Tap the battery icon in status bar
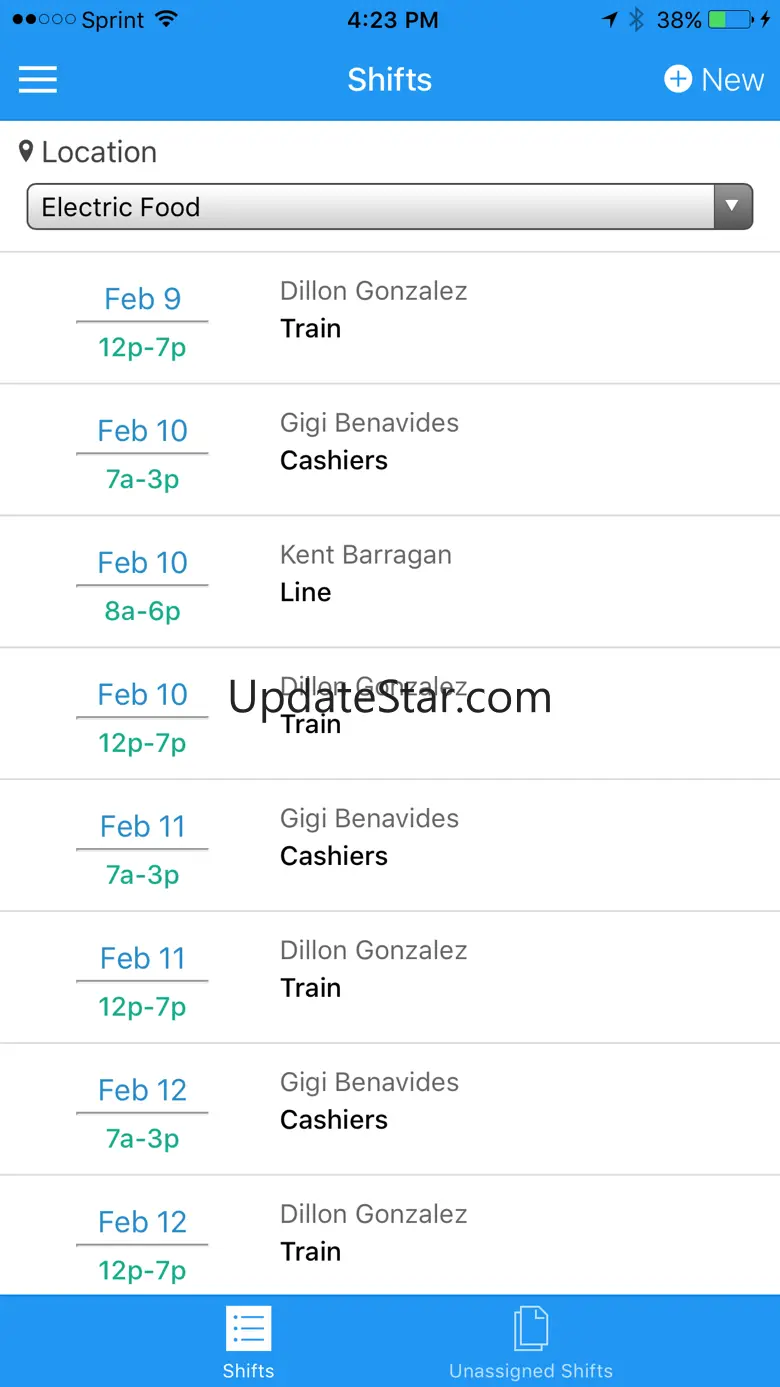This screenshot has width=780, height=1387. [729, 19]
